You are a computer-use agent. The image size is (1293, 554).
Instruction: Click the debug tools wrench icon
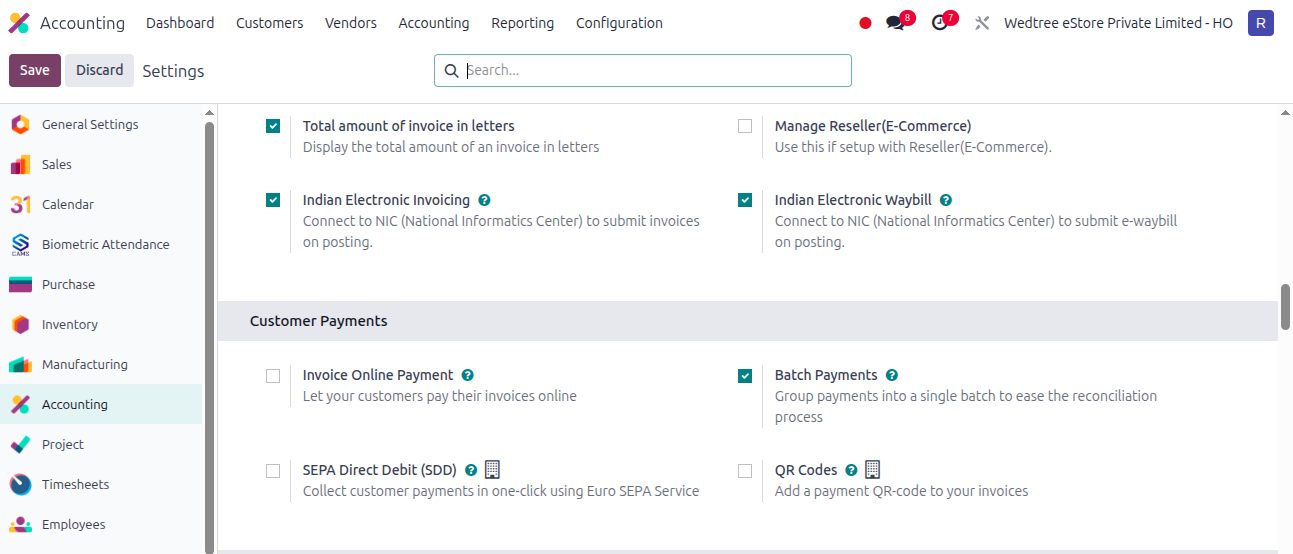pos(982,23)
